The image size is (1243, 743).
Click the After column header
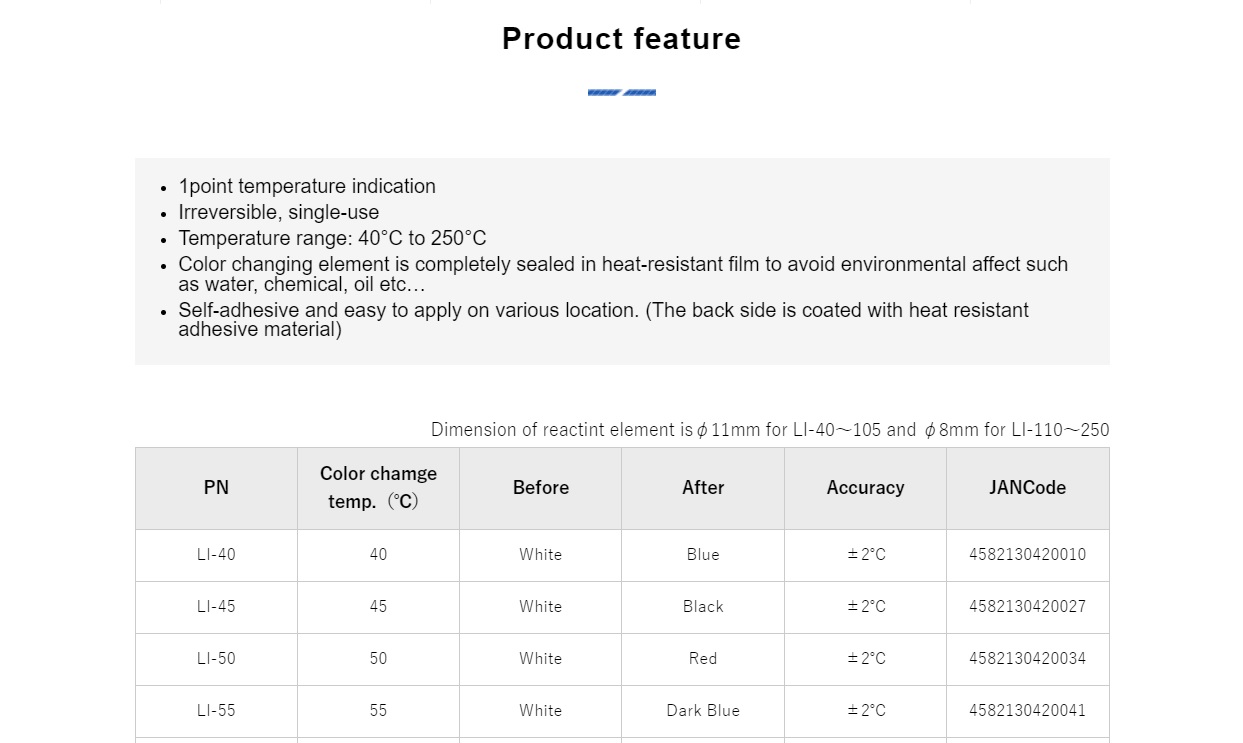pos(703,488)
